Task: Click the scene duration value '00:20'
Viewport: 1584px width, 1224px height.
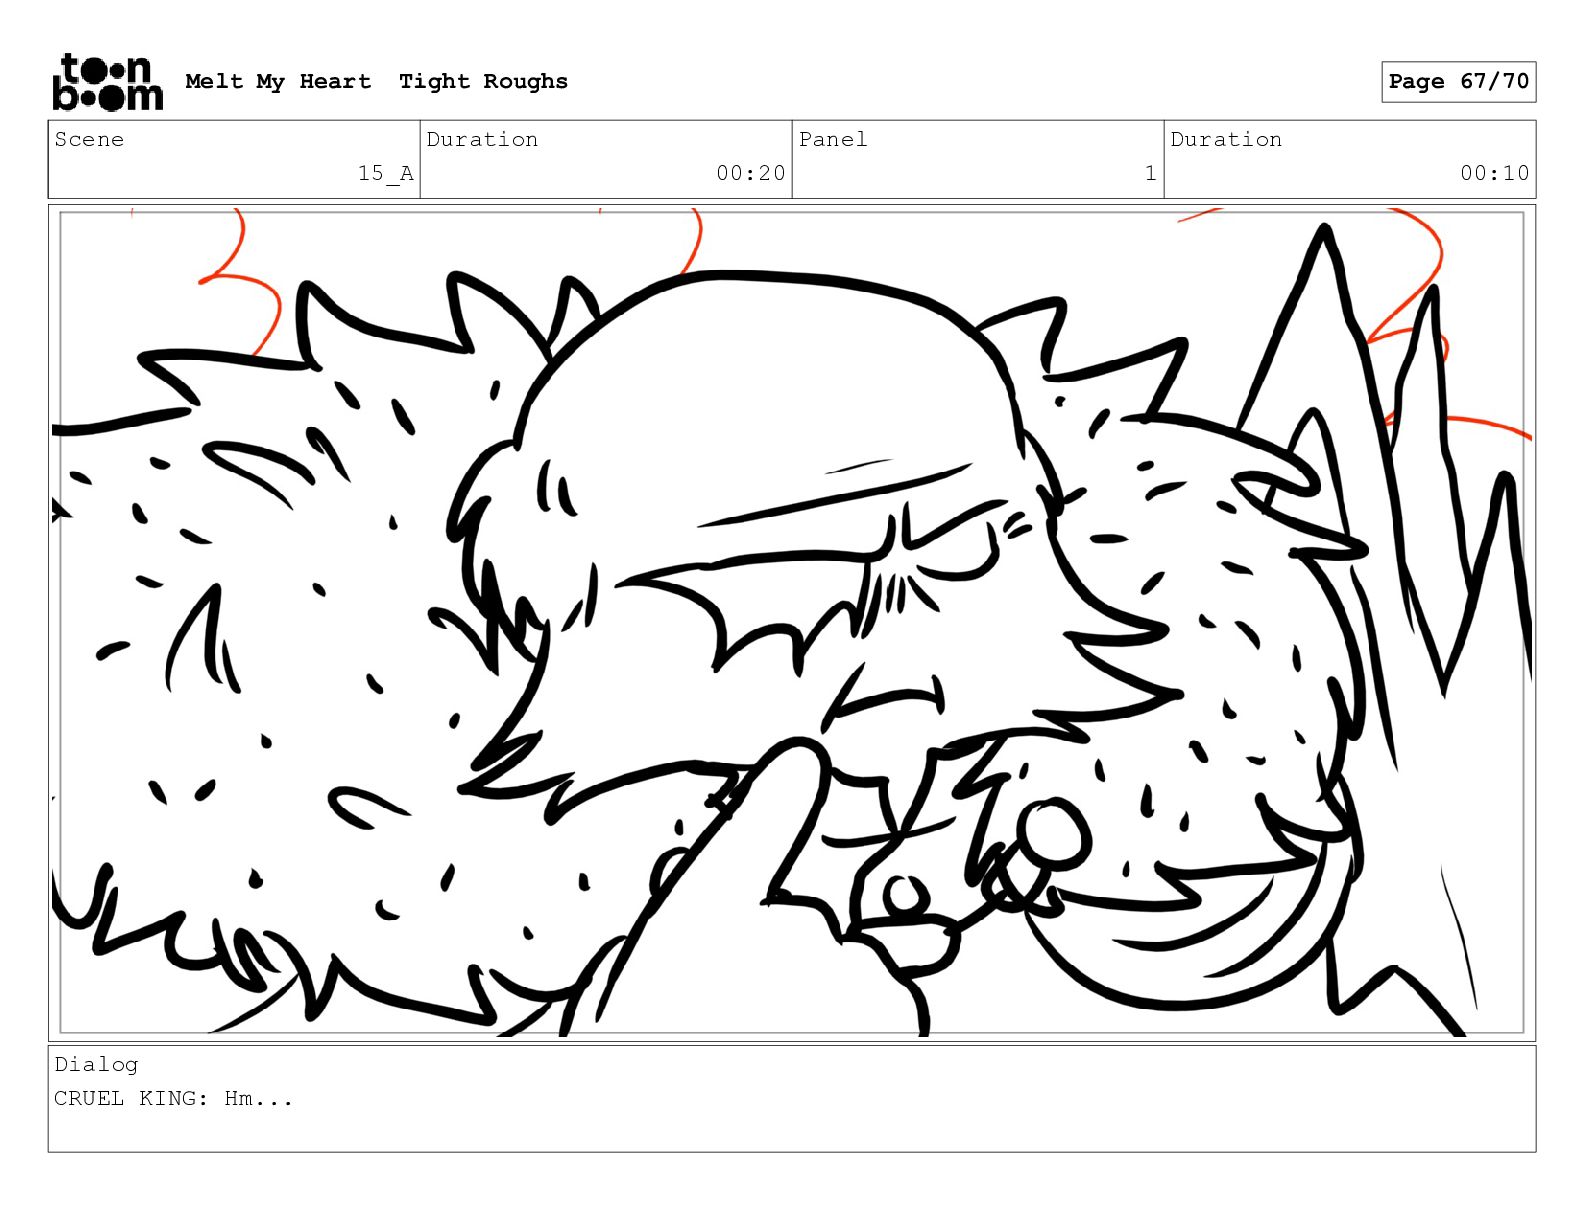Action: coord(750,173)
